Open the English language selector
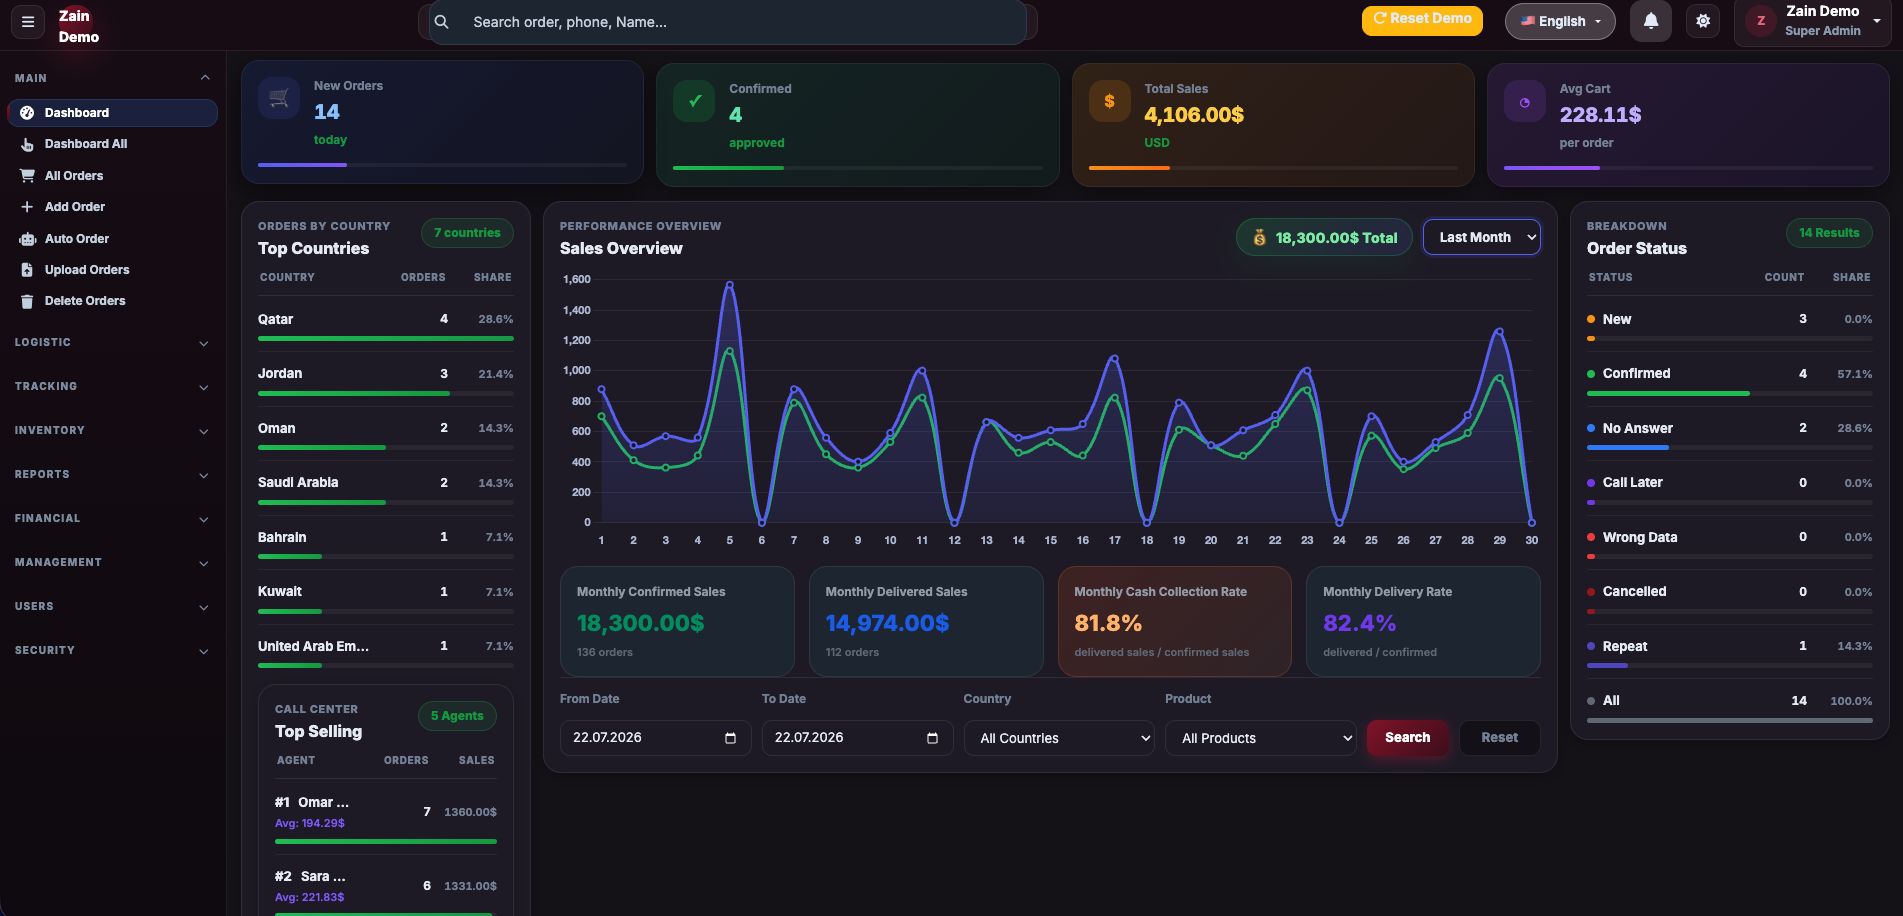Image resolution: width=1903 pixels, height=916 pixels. 1560,21
